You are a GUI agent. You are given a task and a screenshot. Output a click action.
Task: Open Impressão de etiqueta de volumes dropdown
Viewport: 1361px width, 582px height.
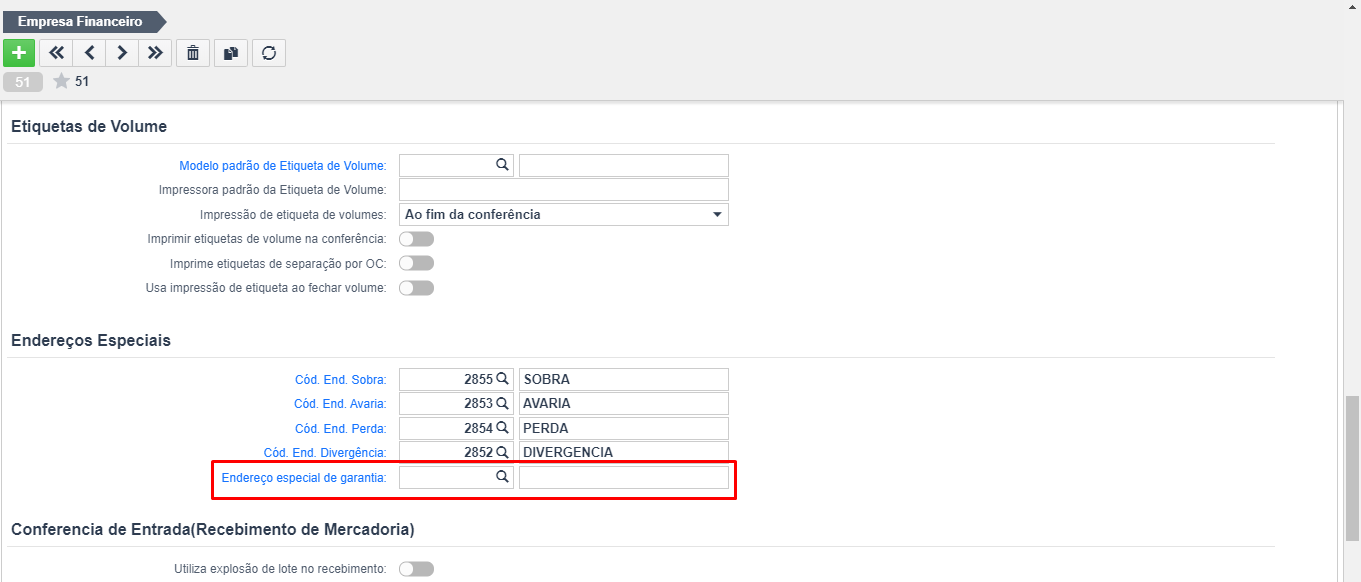click(x=564, y=214)
